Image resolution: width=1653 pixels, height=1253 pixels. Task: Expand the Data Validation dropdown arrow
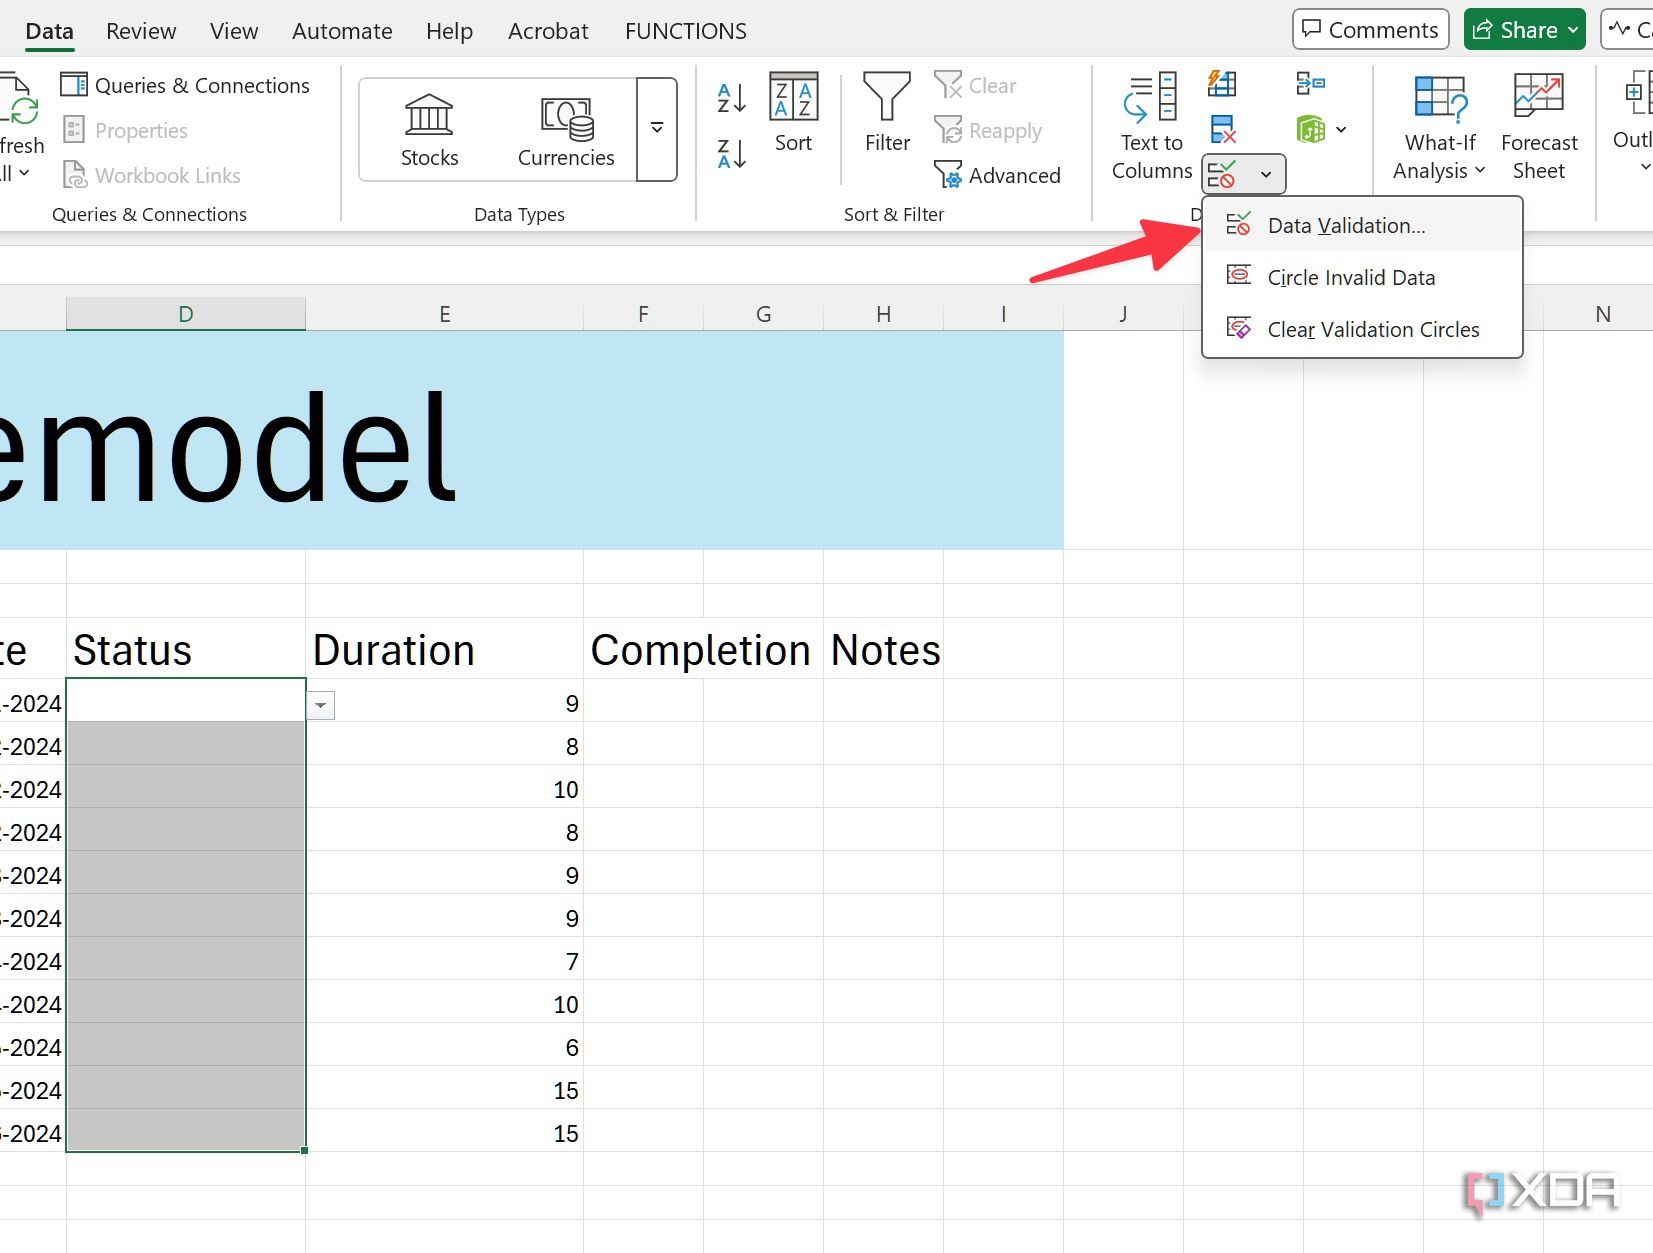1265,173
